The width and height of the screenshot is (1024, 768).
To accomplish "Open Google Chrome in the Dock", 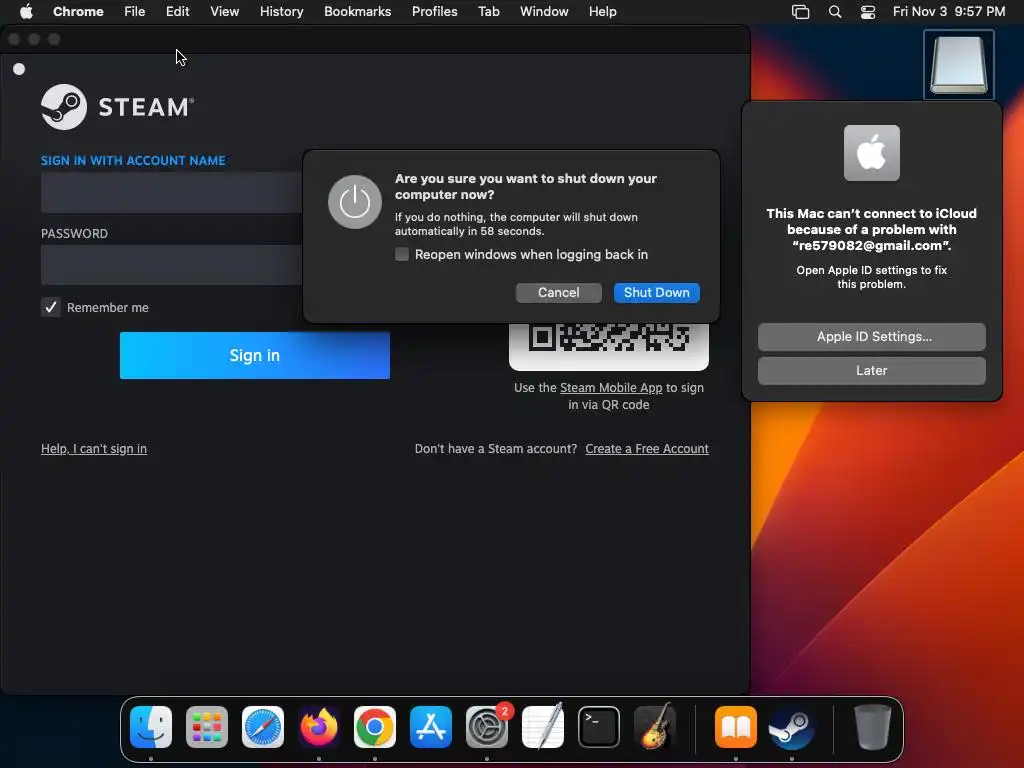I will (375, 727).
